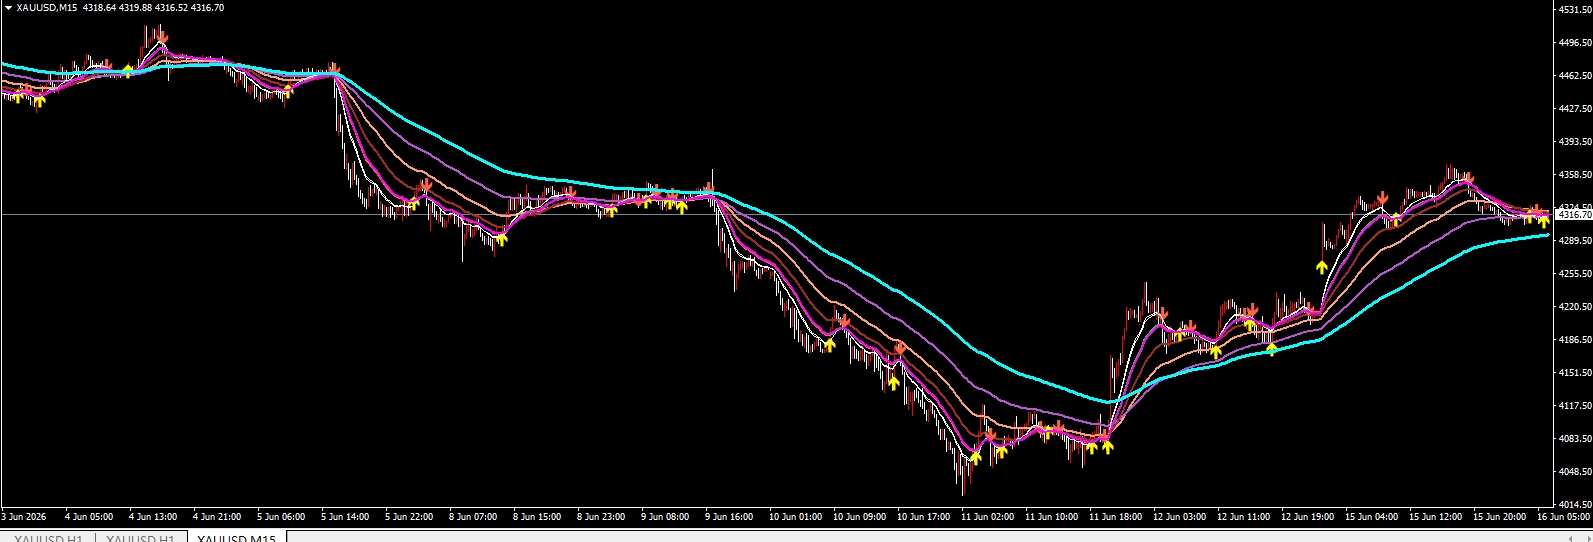Click the 4255.50 price axis label
The height and width of the screenshot is (542, 1593).
coord(1575,274)
